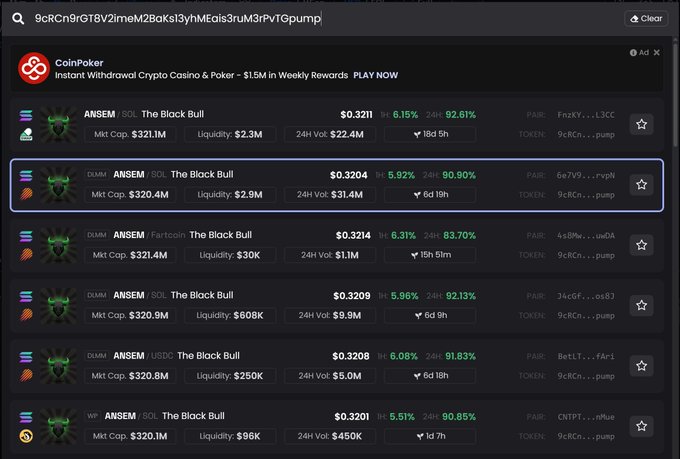Favorite the pair 4s8Mw...uwDA

click(641, 245)
